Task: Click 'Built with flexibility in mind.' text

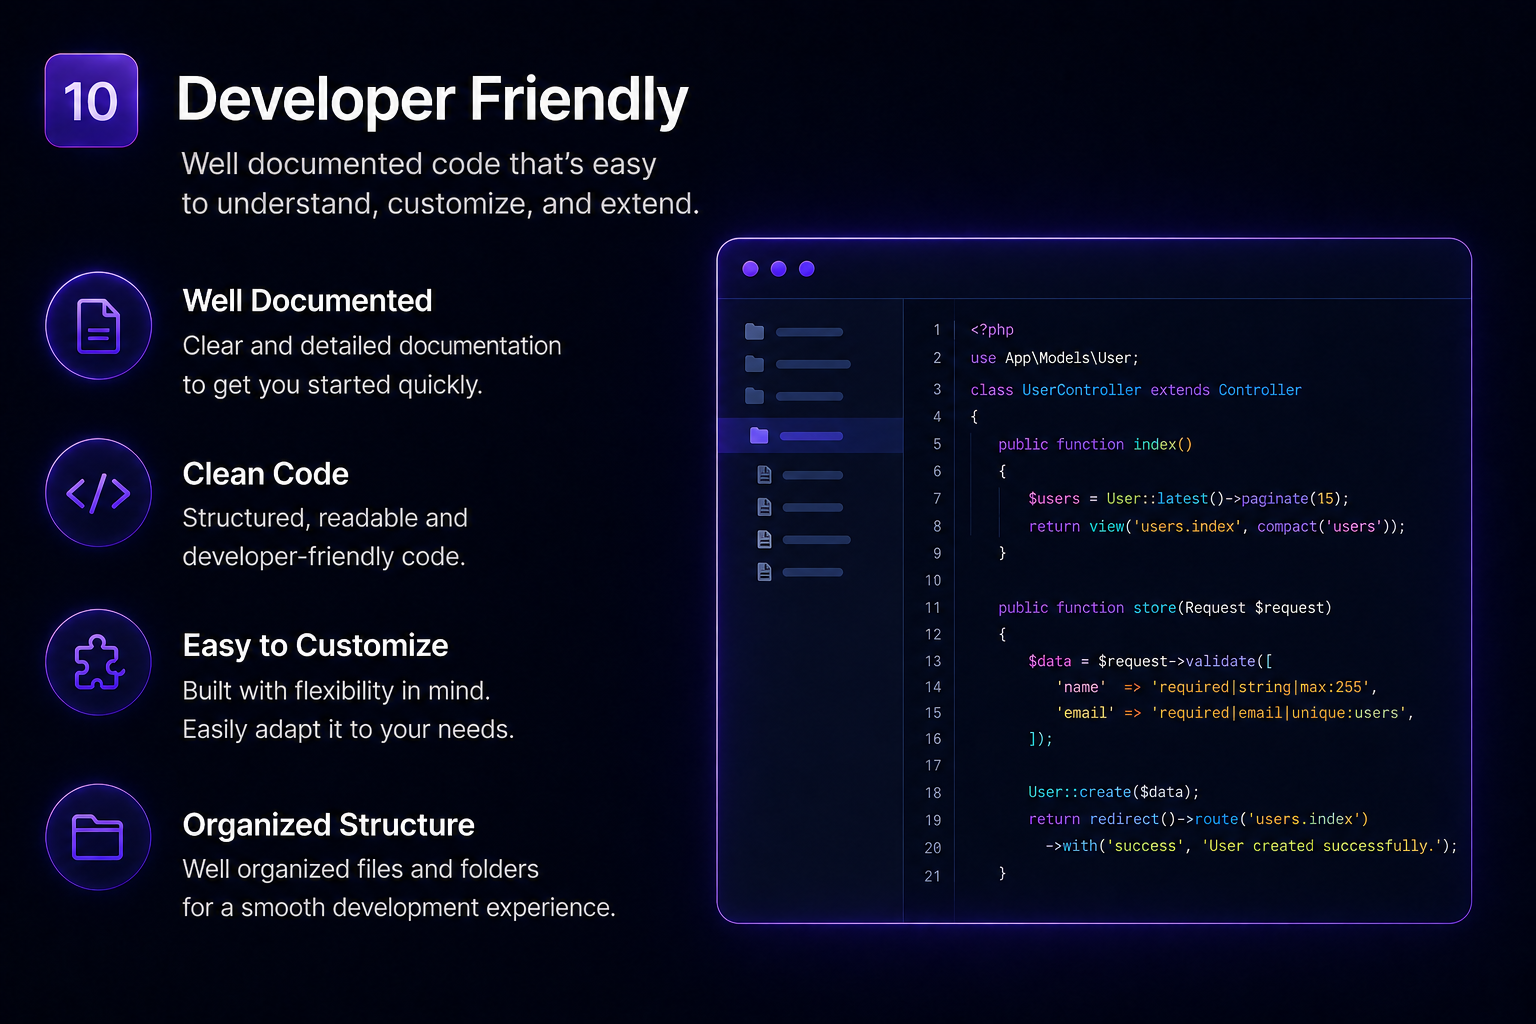Action: pyautogui.click(x=336, y=691)
